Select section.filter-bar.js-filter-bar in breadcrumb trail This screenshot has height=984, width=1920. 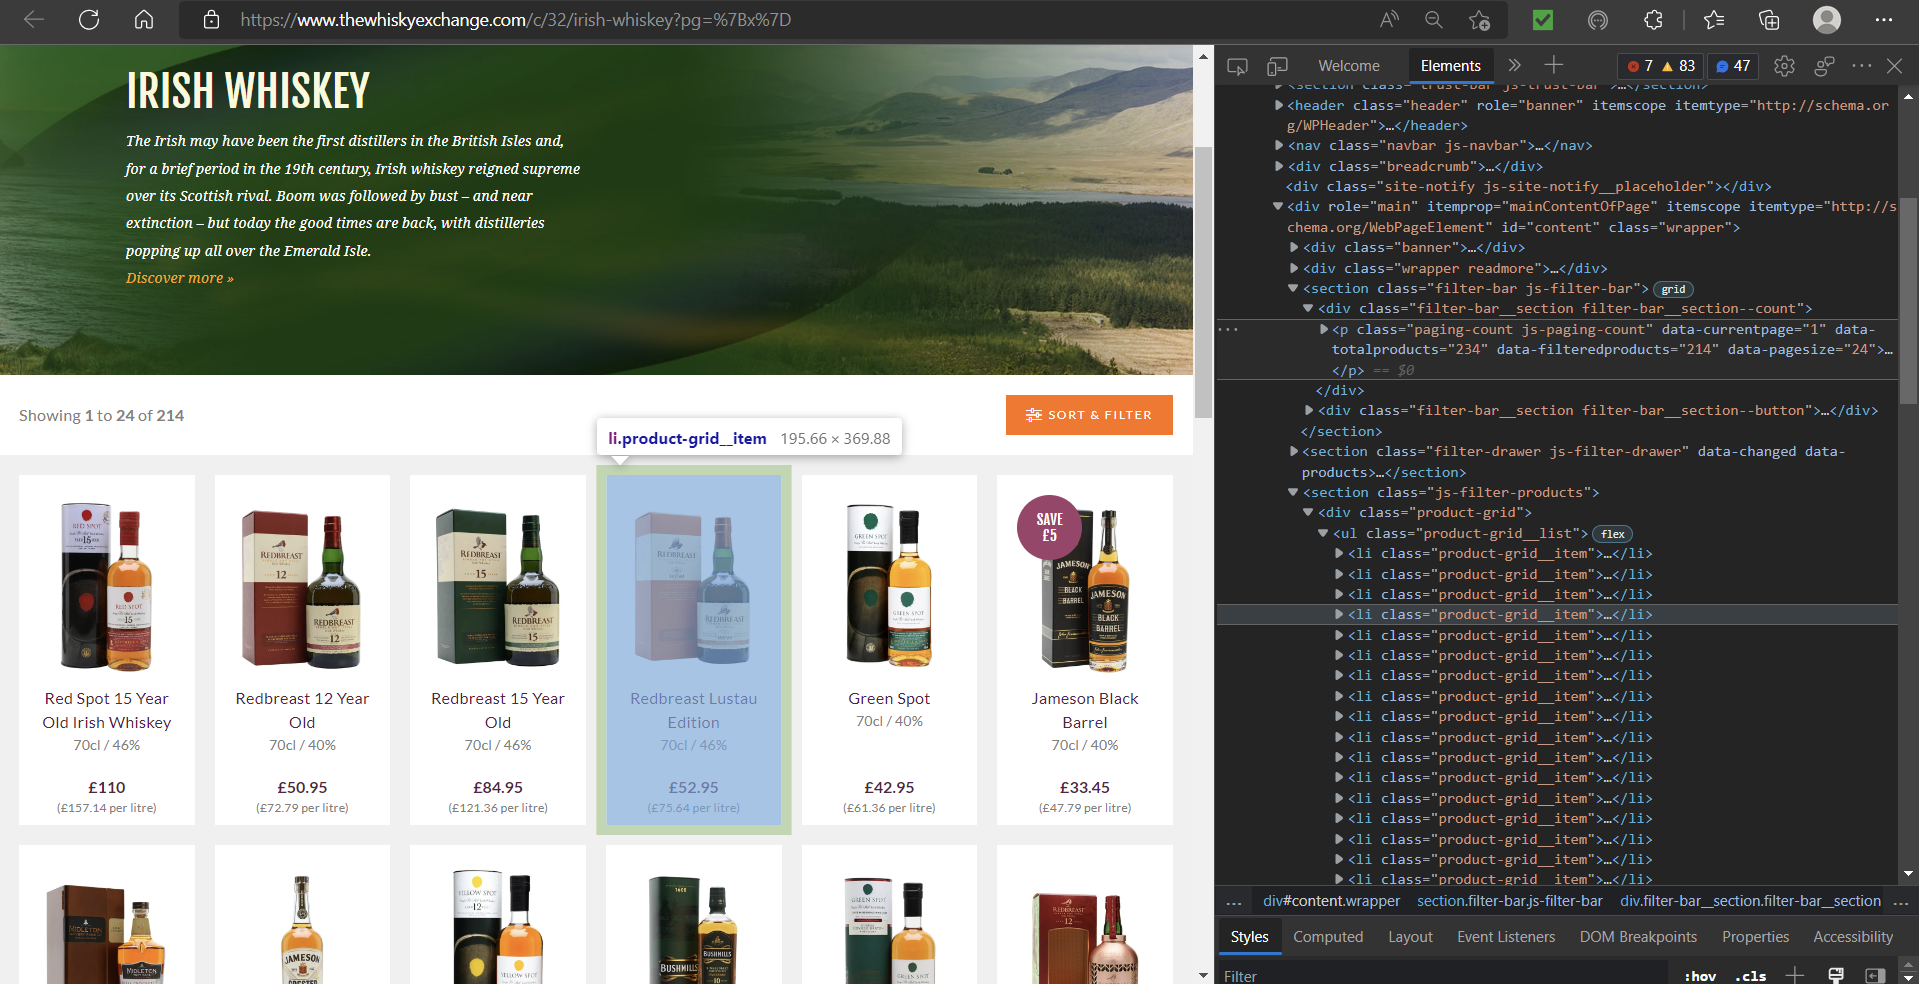[1510, 901]
